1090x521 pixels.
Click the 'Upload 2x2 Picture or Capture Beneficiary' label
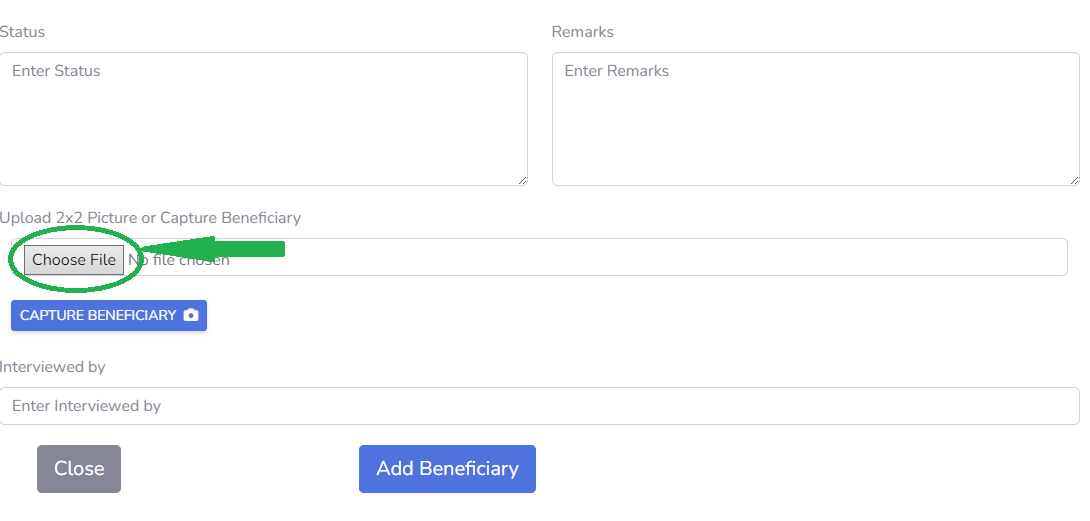[150, 218]
